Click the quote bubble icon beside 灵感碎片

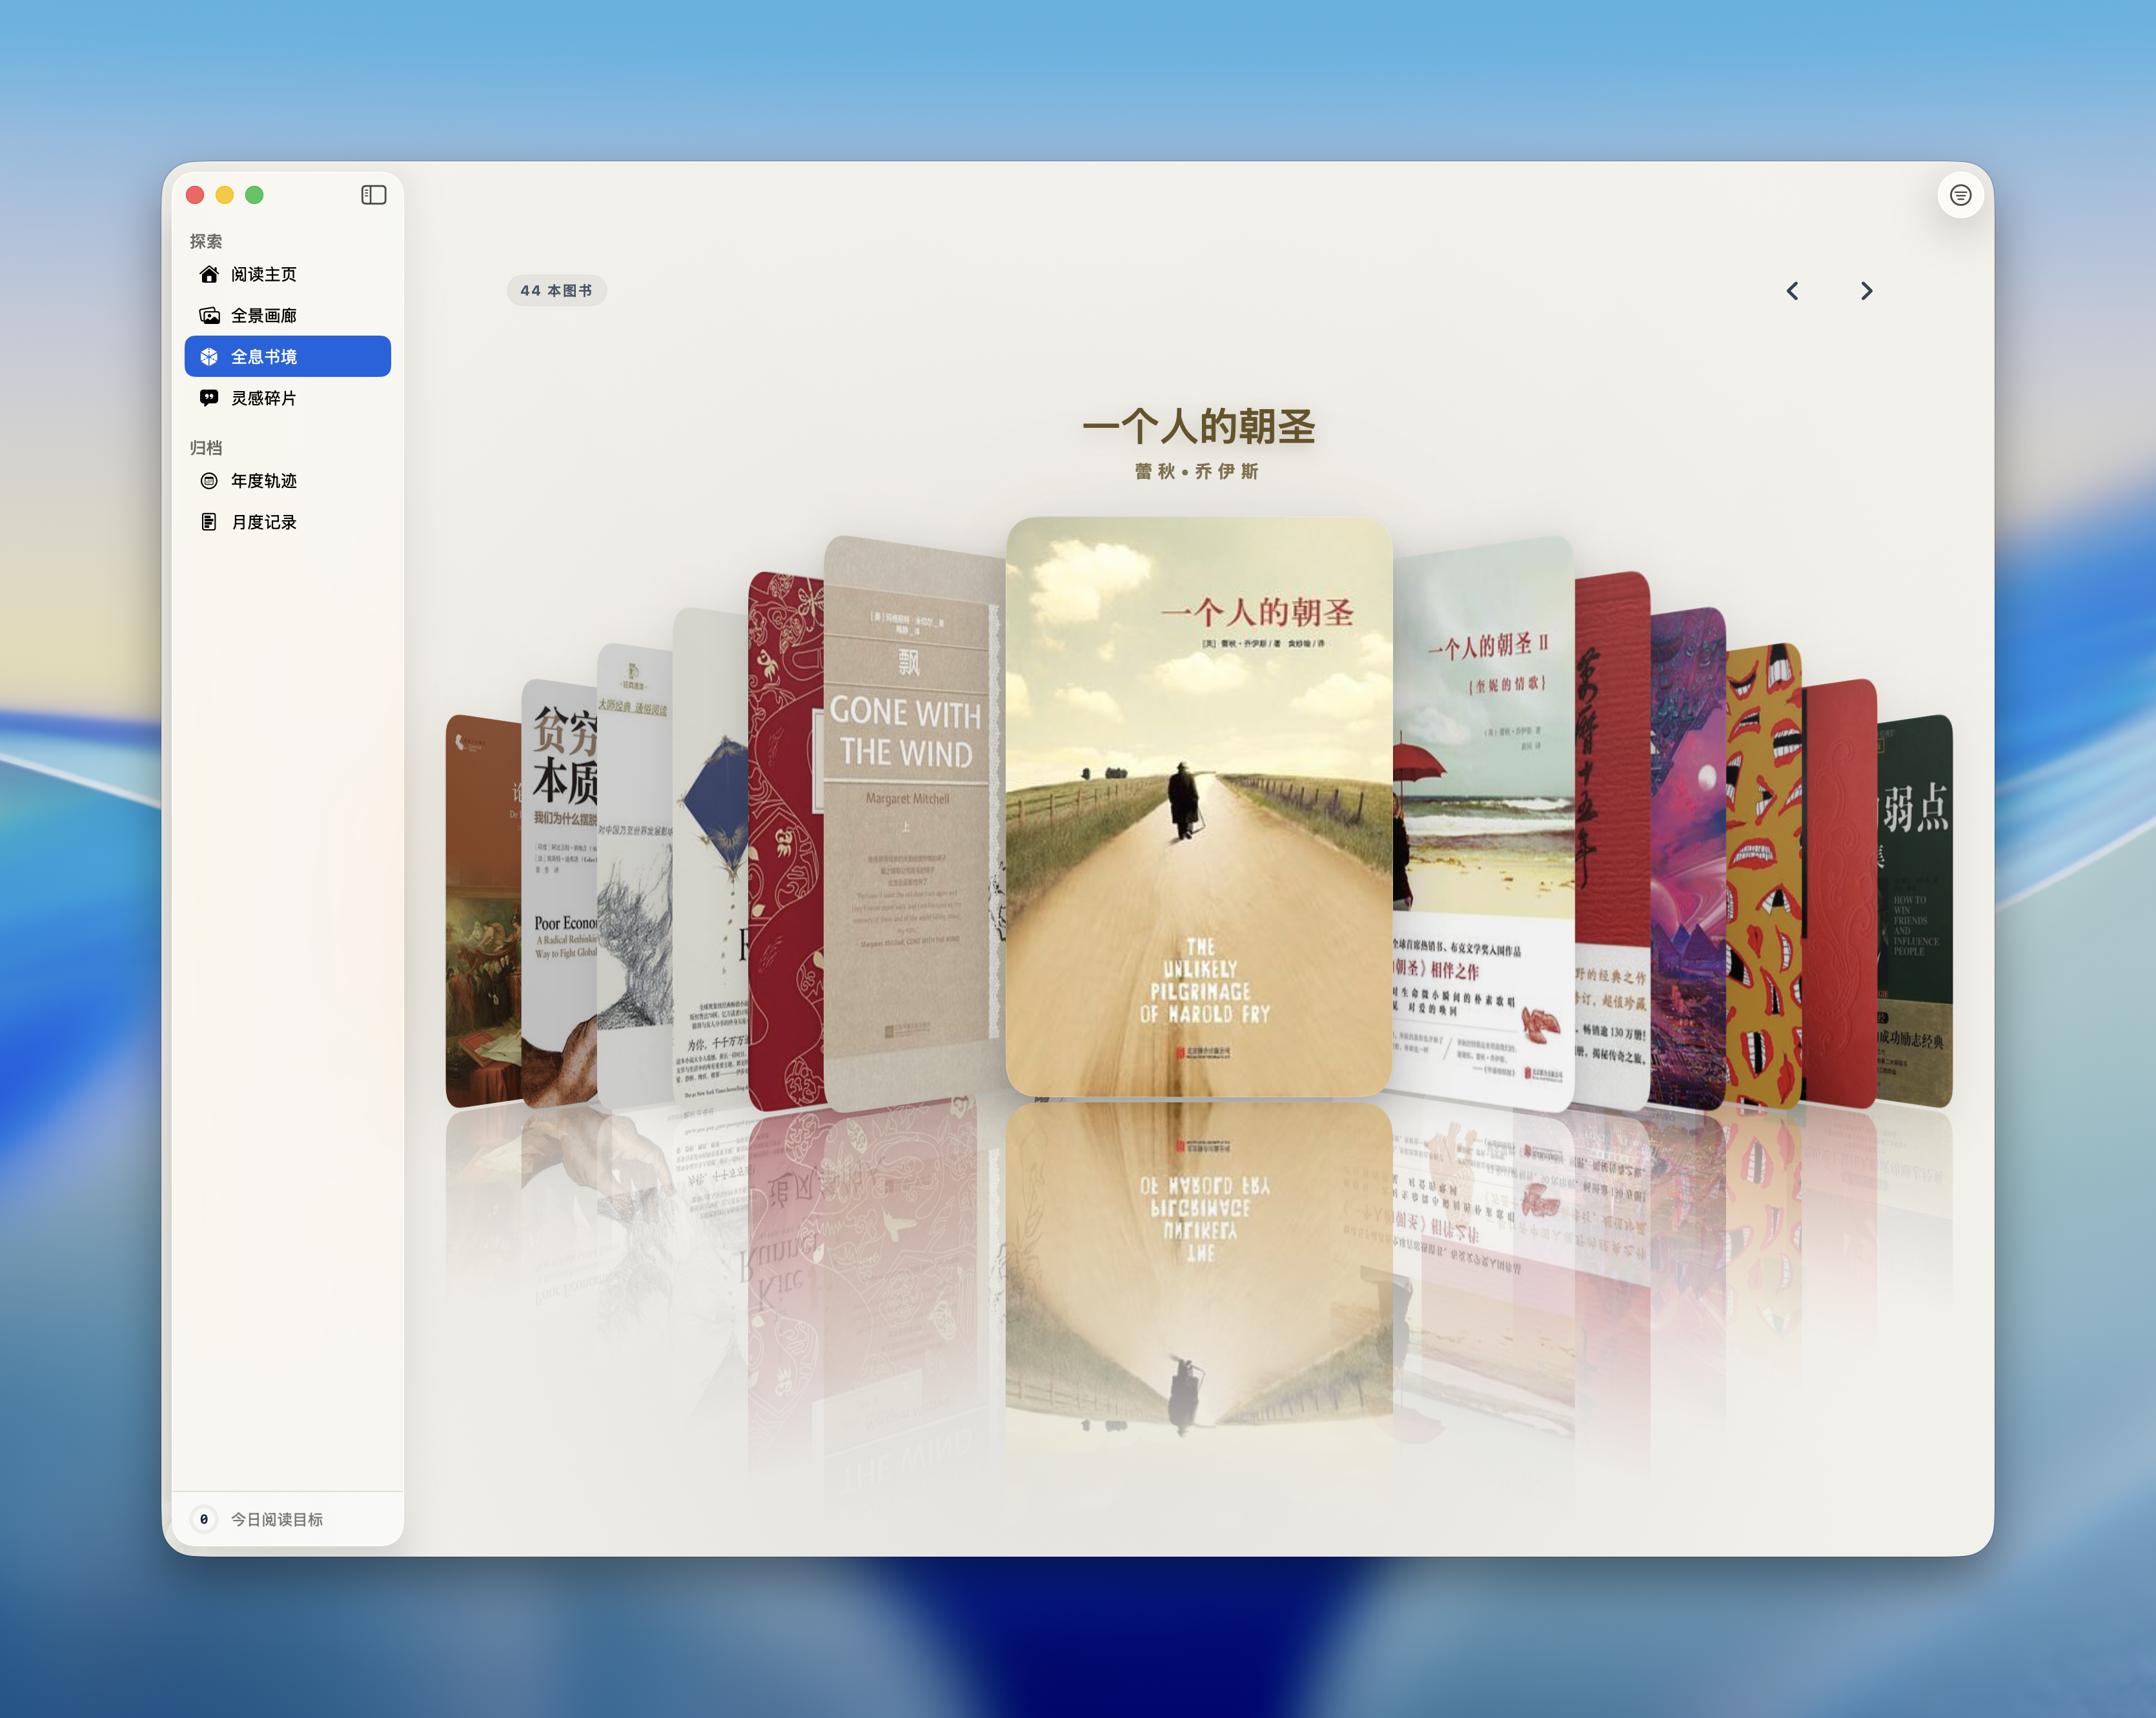209,398
